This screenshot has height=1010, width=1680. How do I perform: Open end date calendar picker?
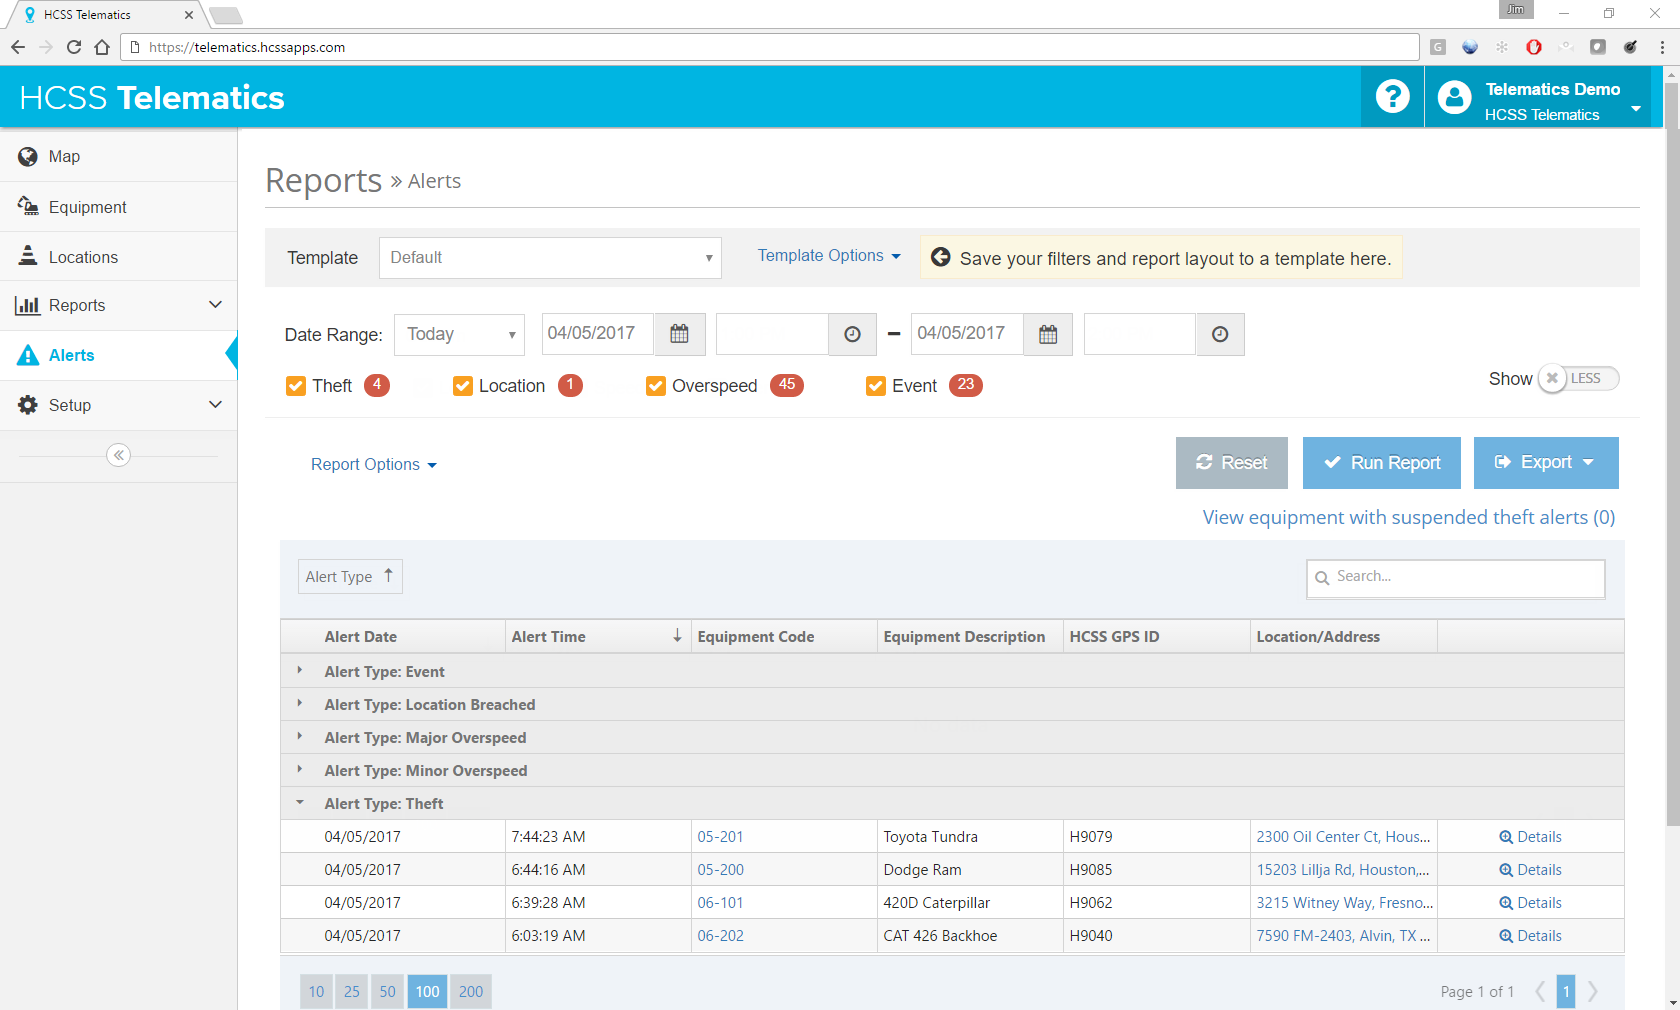(1048, 334)
